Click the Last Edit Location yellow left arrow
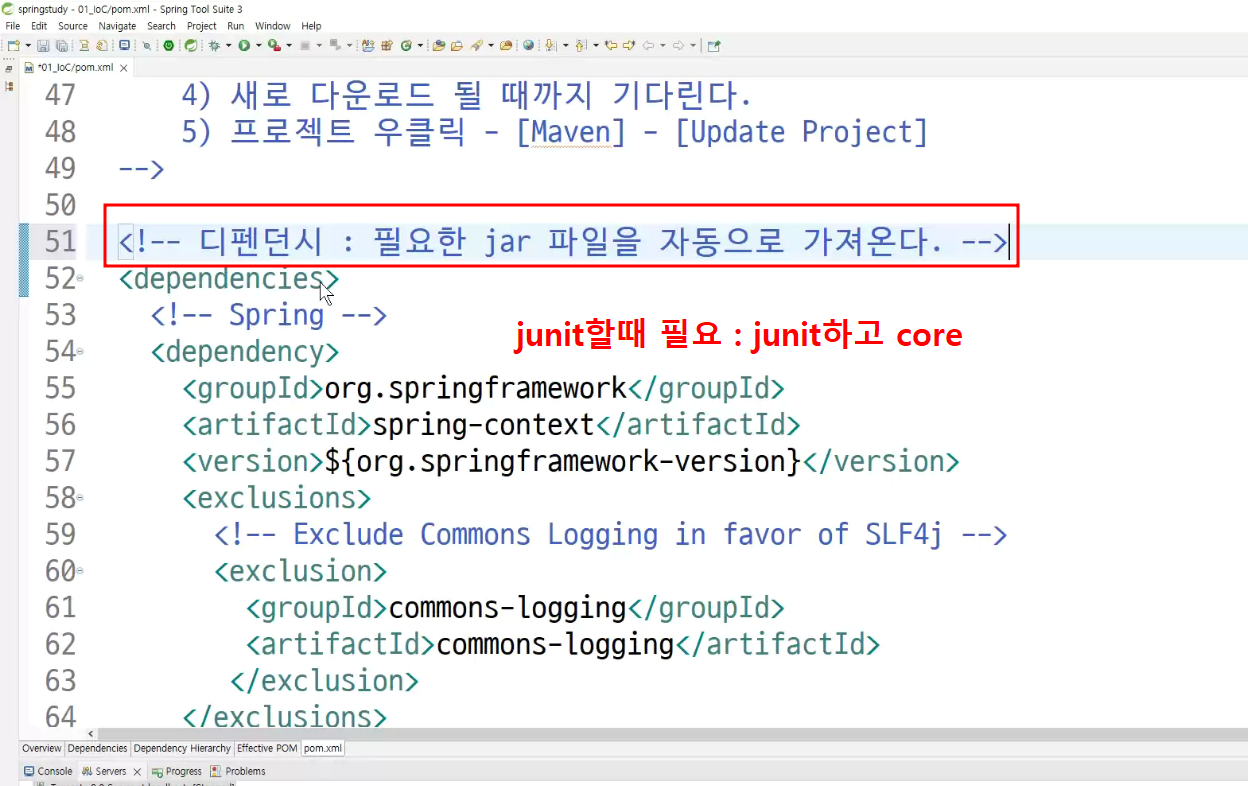Screen dimensions: 1248x786 (x=611, y=45)
